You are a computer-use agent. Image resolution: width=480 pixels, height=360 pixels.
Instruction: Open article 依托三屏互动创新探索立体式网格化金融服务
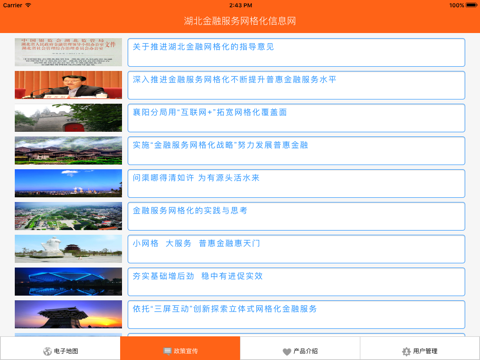(296, 314)
